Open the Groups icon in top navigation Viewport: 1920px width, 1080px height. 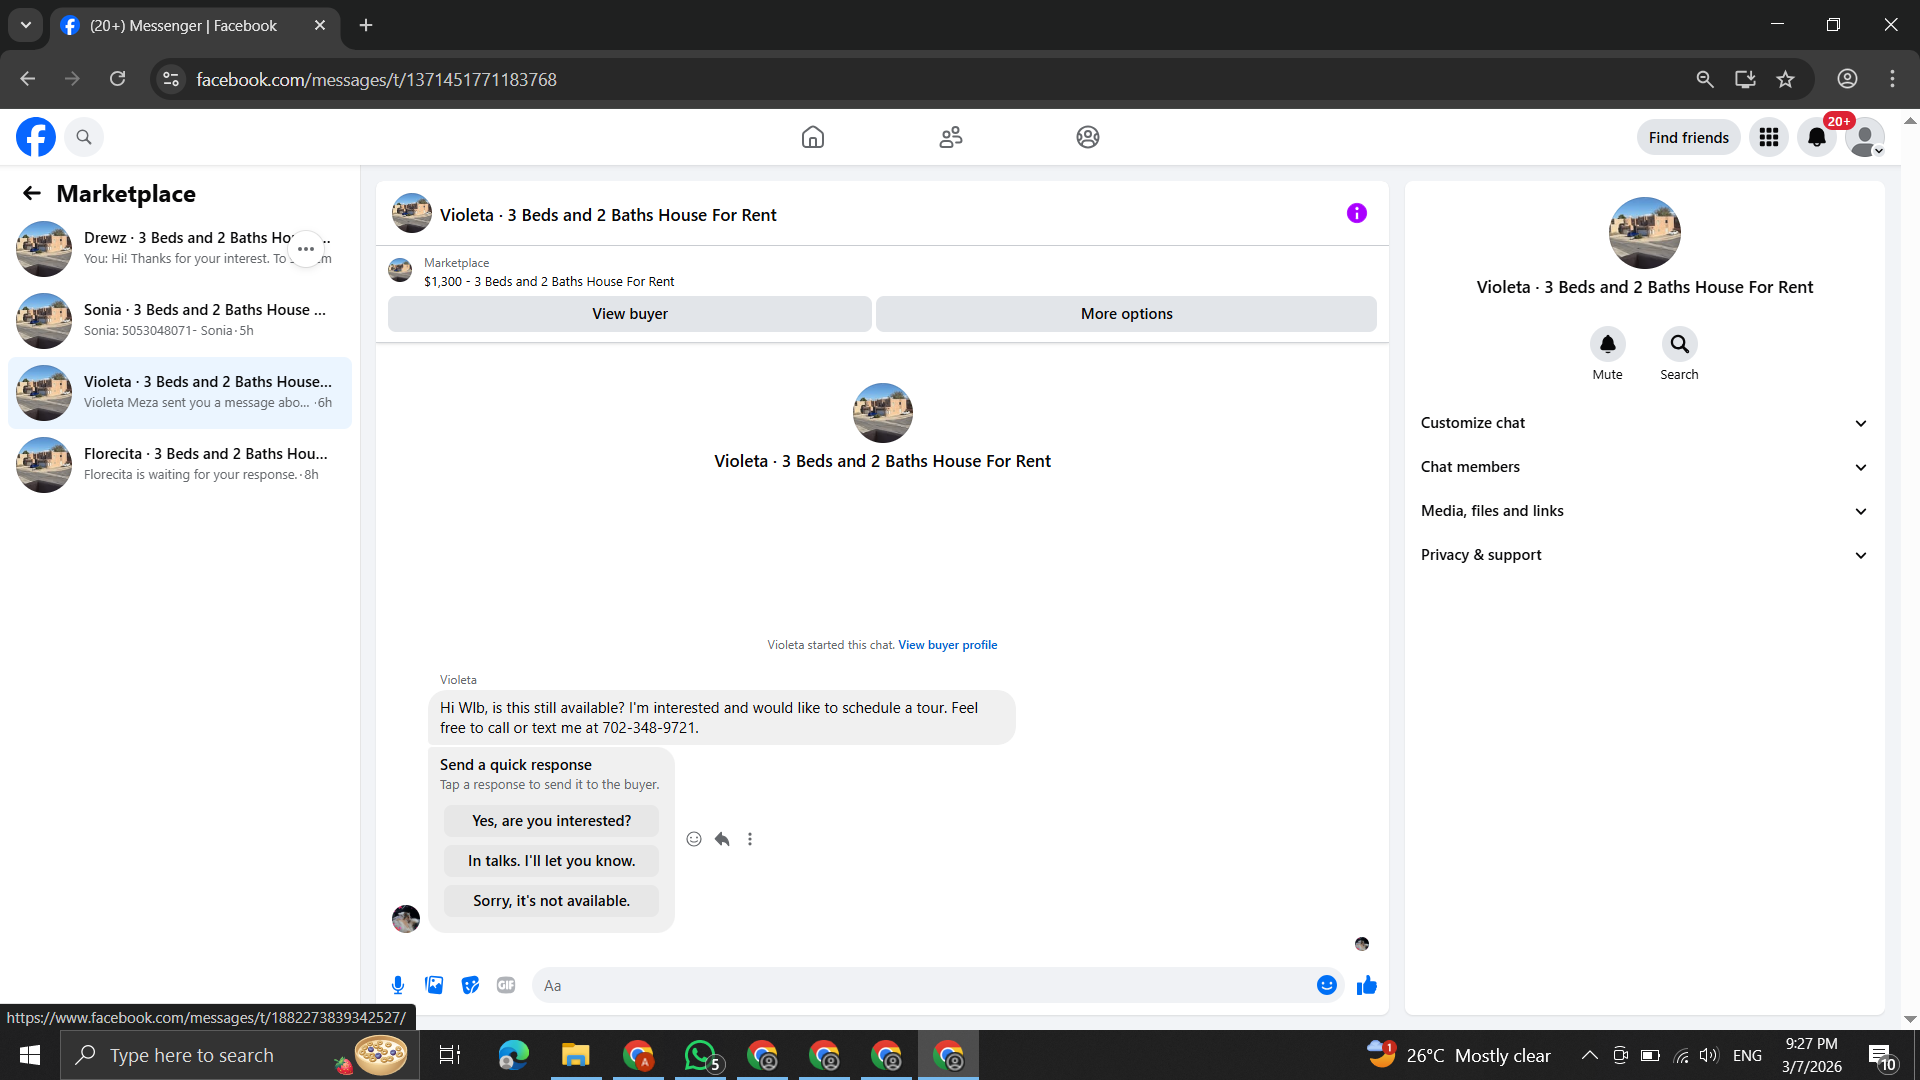pyautogui.click(x=1088, y=137)
